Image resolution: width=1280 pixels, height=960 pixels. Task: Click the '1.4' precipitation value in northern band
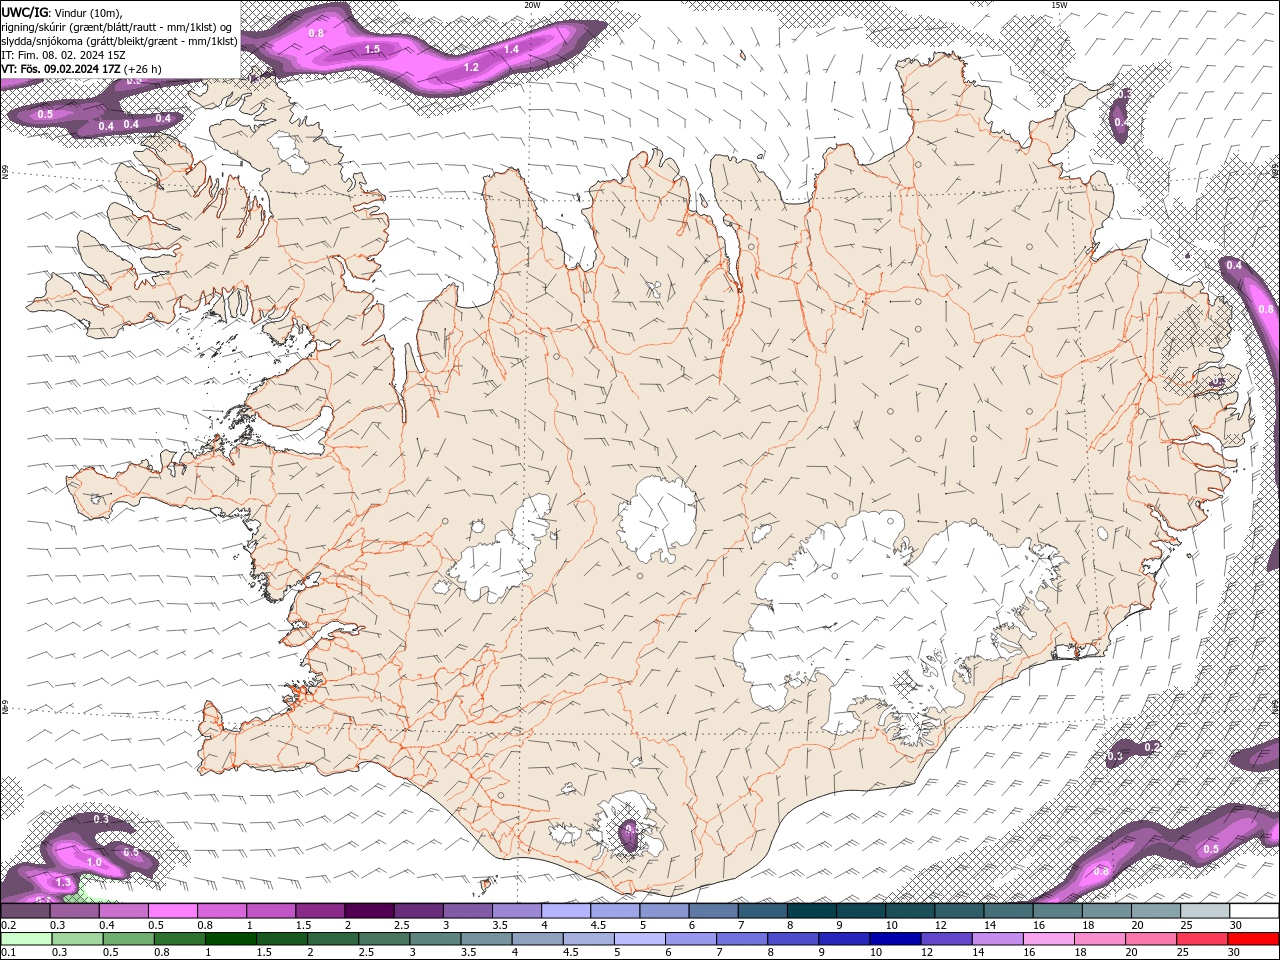(x=511, y=49)
